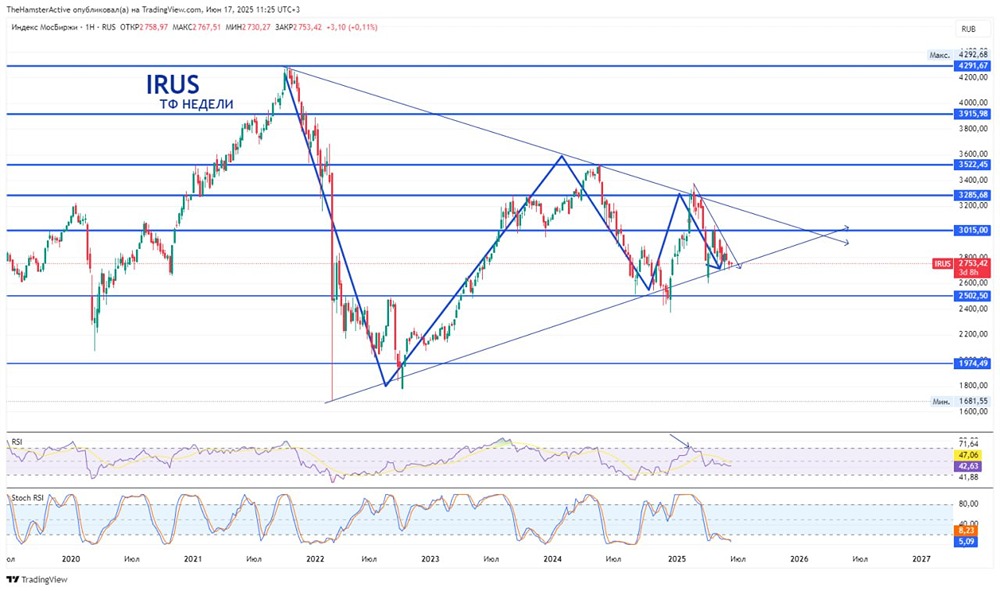Click the red IRUS current price tag

[x=943, y=264]
